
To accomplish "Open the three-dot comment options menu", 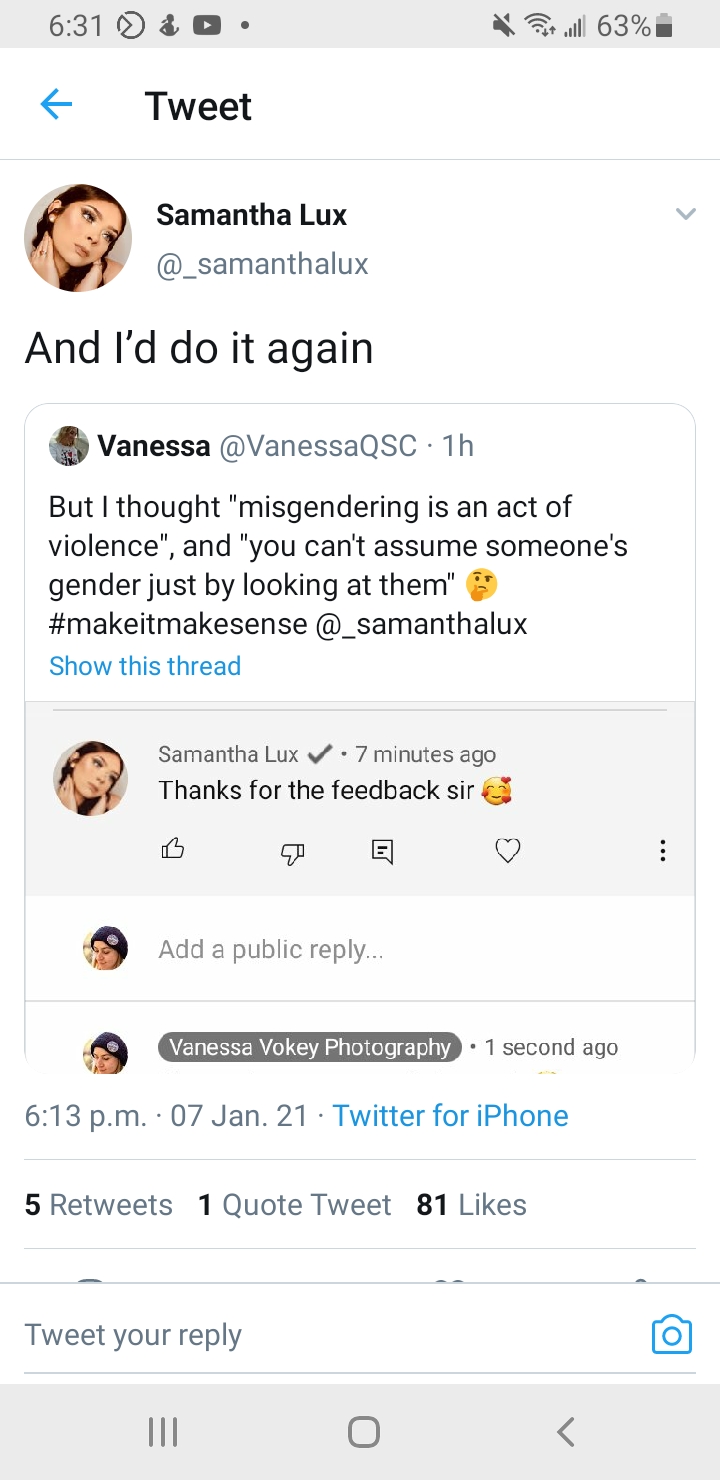I will tap(662, 851).
